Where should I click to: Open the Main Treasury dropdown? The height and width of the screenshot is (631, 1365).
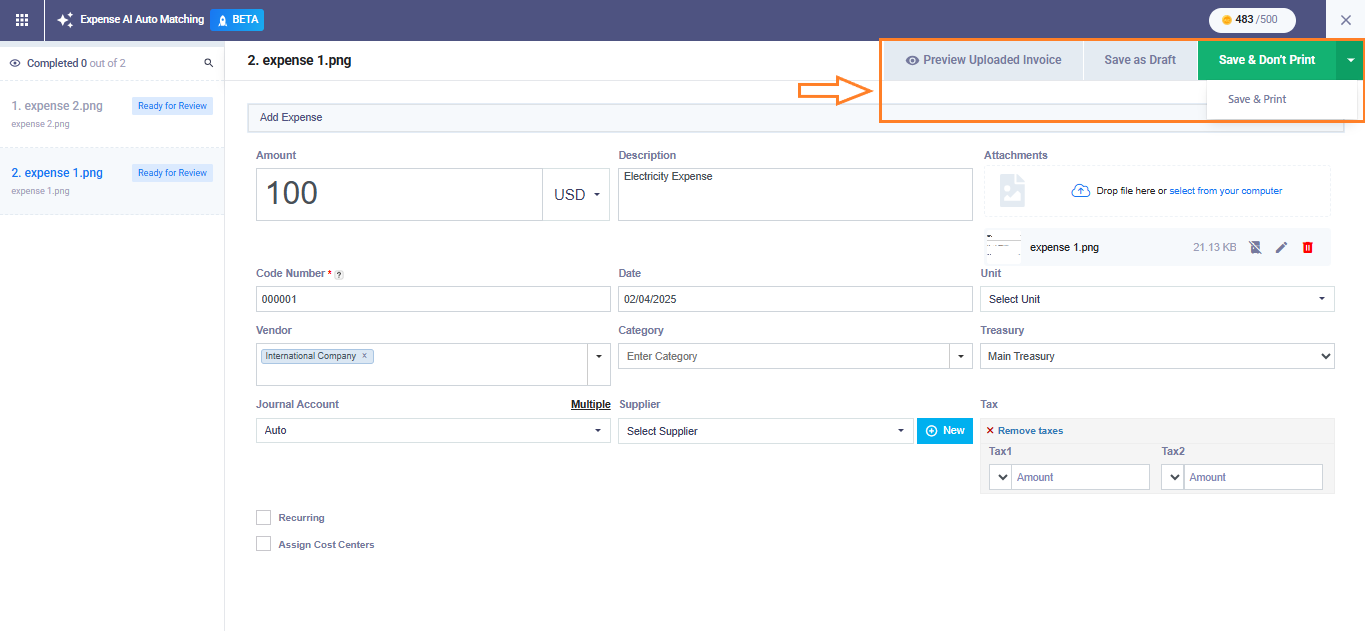(1156, 356)
